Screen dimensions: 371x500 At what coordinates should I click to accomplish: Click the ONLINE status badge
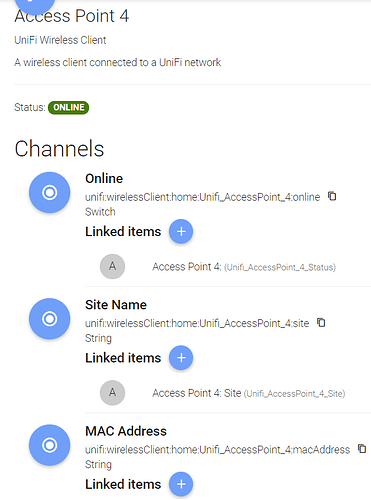(x=68, y=107)
